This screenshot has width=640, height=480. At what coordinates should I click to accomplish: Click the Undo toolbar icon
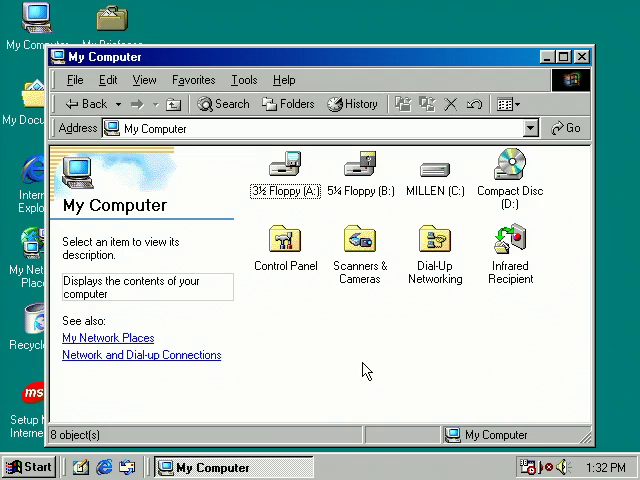(474, 104)
